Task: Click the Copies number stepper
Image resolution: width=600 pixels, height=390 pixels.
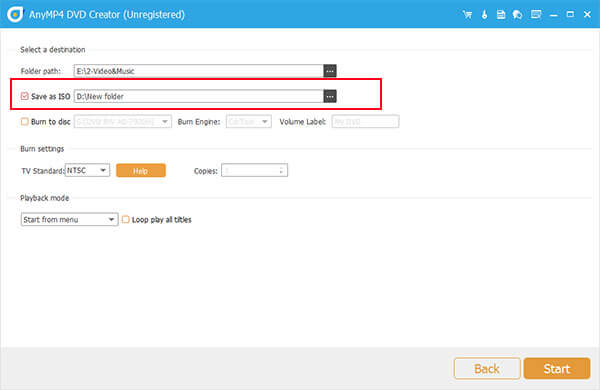Action: 254,170
